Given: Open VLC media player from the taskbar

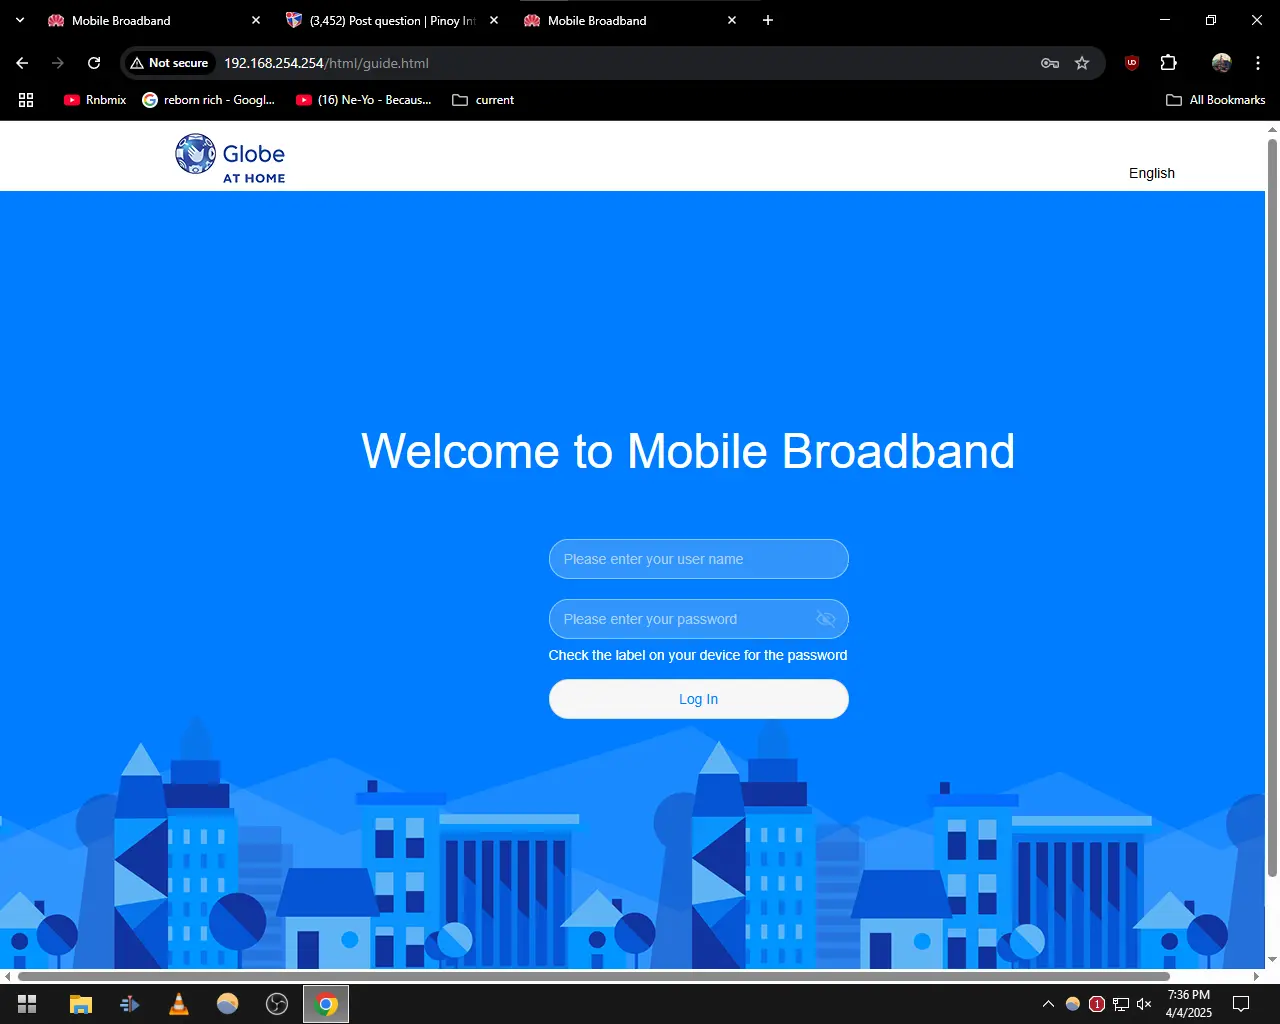Looking at the screenshot, I should (179, 1004).
